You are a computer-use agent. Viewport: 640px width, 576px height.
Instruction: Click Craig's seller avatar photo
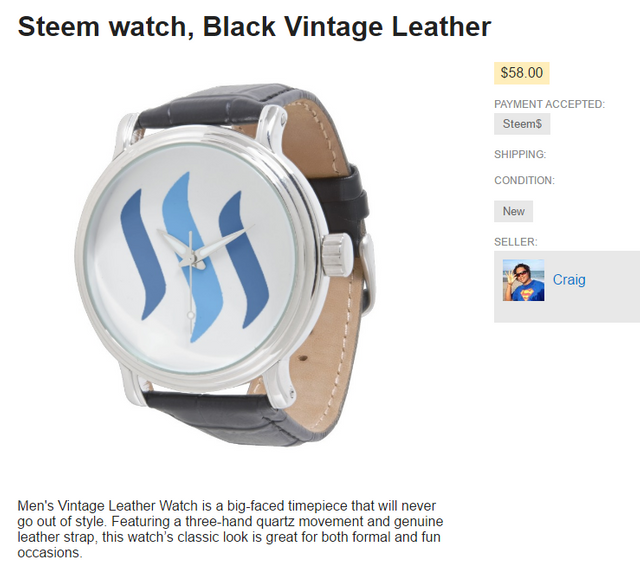523,280
